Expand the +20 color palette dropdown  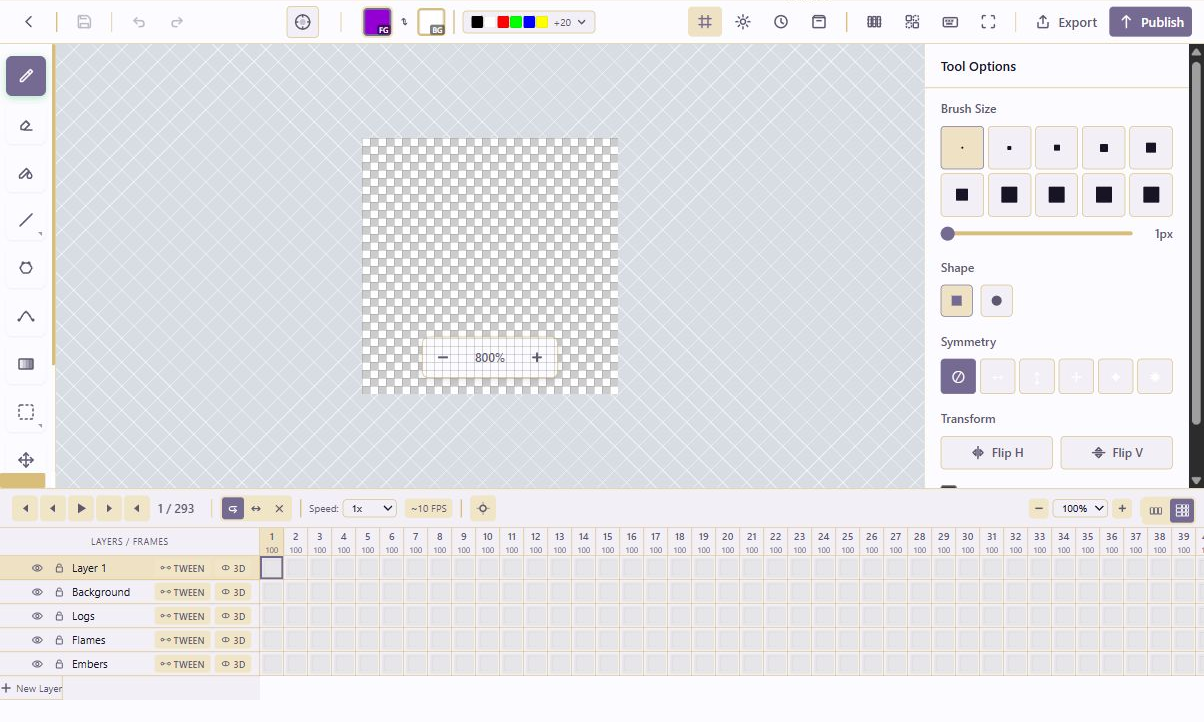pyautogui.click(x=572, y=22)
